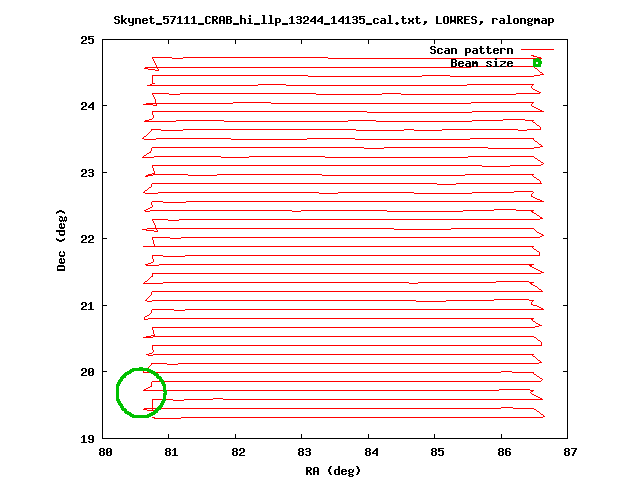
Task: Click the 'Scan pattern' legend label
Action: click(x=471, y=50)
